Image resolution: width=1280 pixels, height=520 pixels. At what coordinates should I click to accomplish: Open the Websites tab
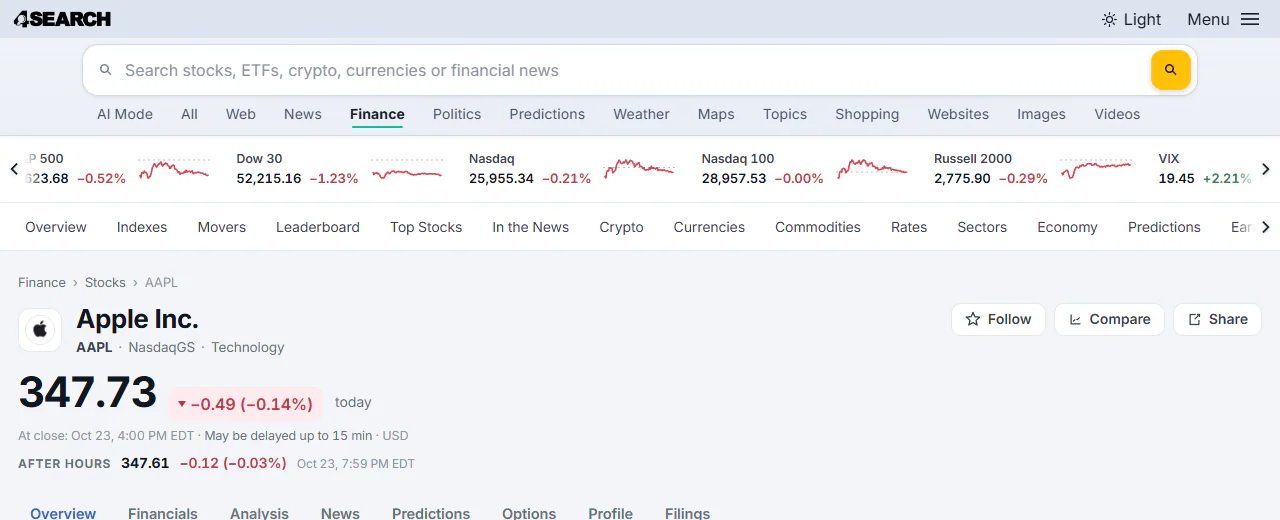pyautogui.click(x=958, y=114)
